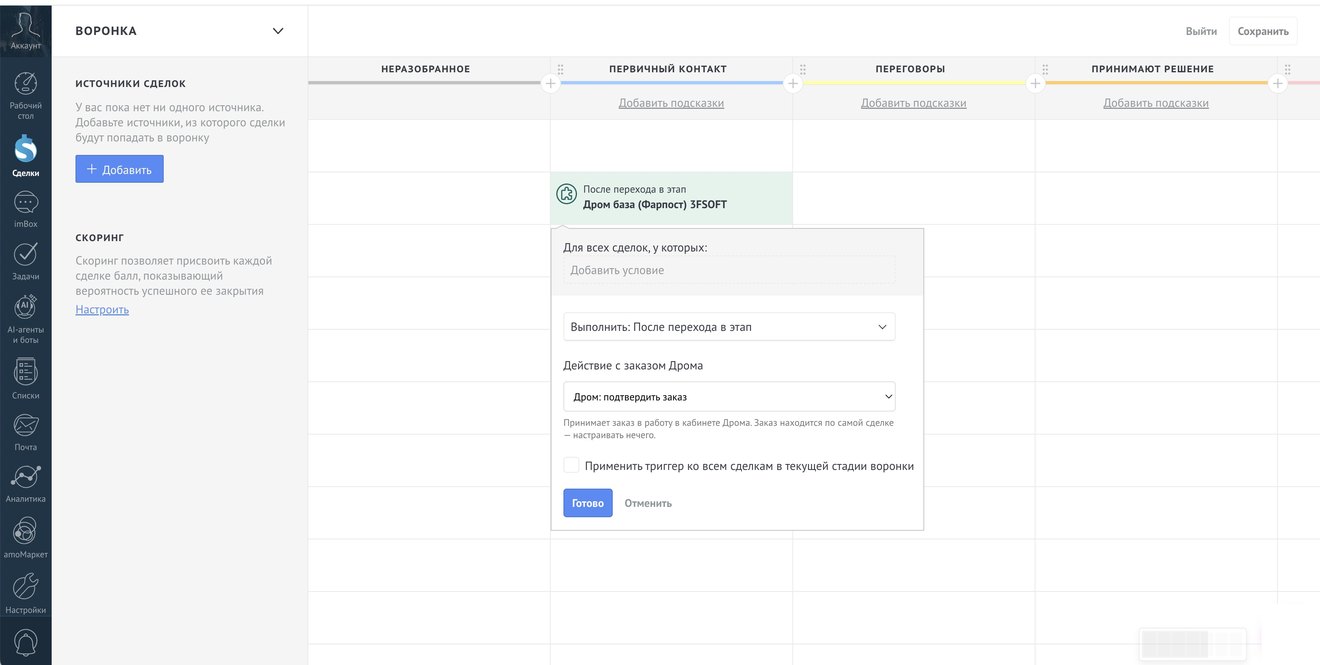Open the Настройки settings icon
The image size is (1320, 665).
(x=26, y=586)
